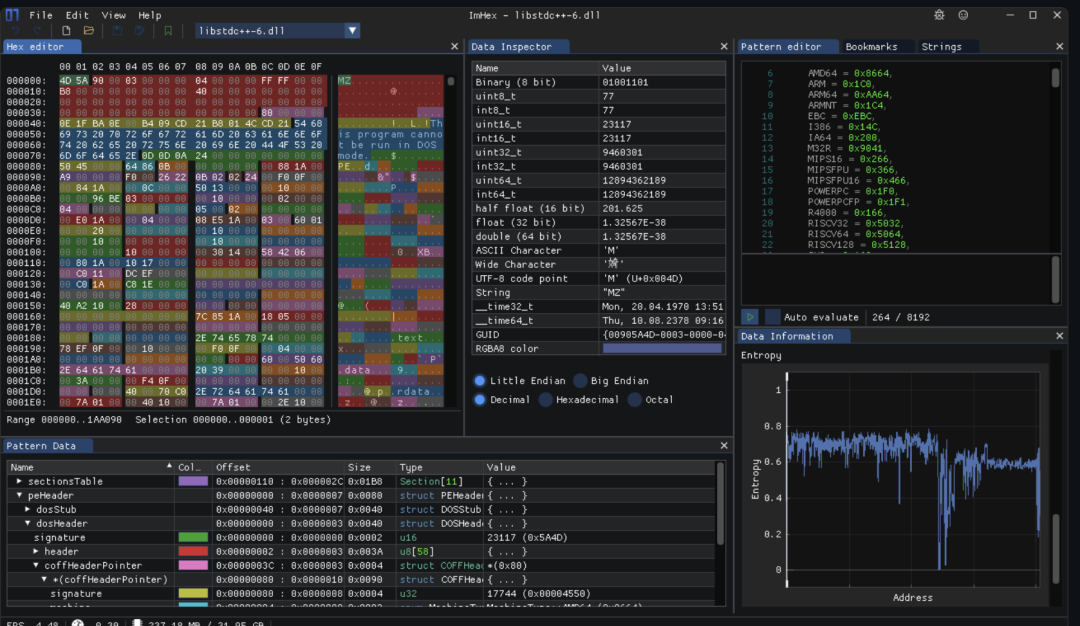Image resolution: width=1080 pixels, height=626 pixels.
Task: Click the memory chip icon in status bar
Action: (x=137, y=623)
